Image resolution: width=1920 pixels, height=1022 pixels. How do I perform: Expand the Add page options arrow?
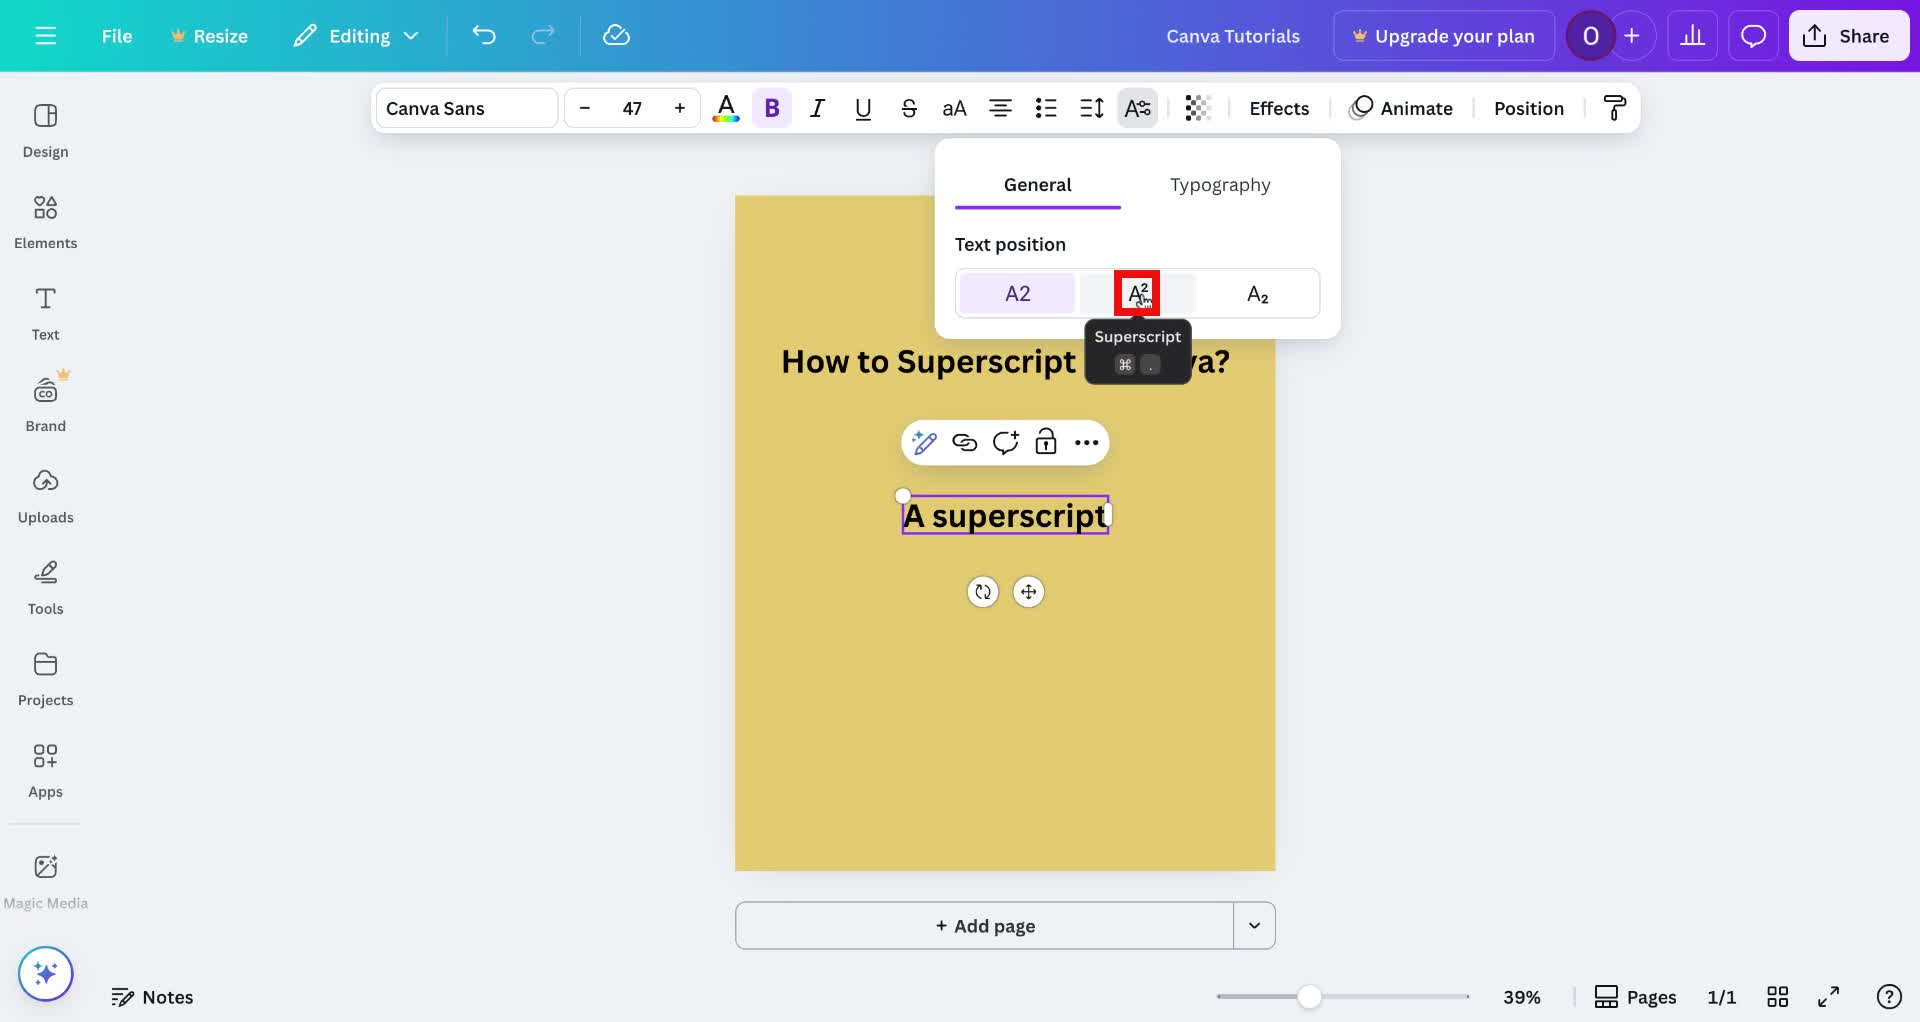tap(1254, 925)
